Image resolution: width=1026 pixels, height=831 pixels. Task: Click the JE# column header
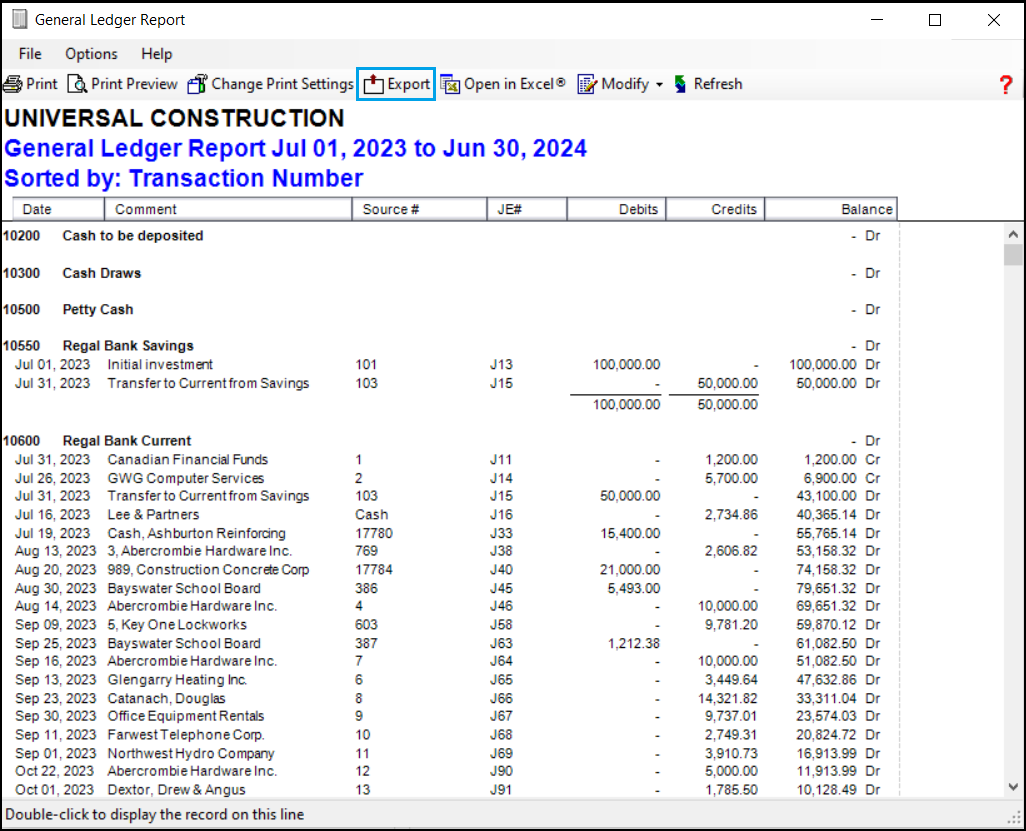(527, 209)
